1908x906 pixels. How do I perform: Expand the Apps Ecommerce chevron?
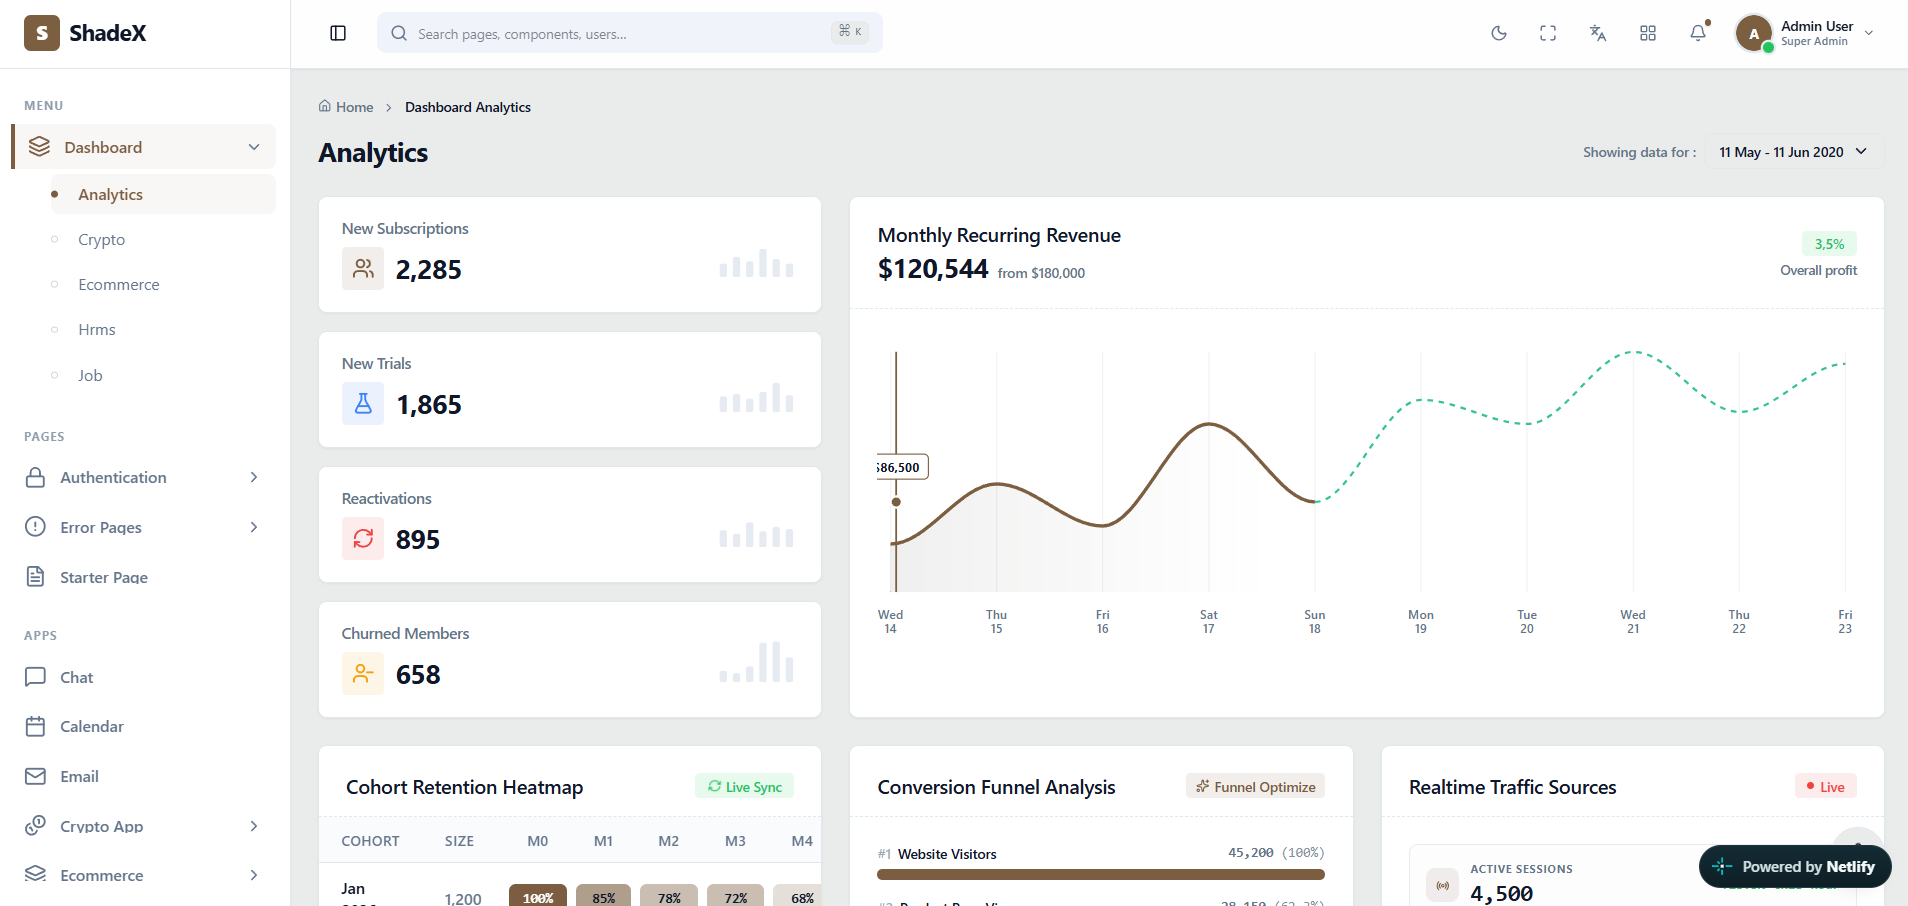(x=254, y=875)
